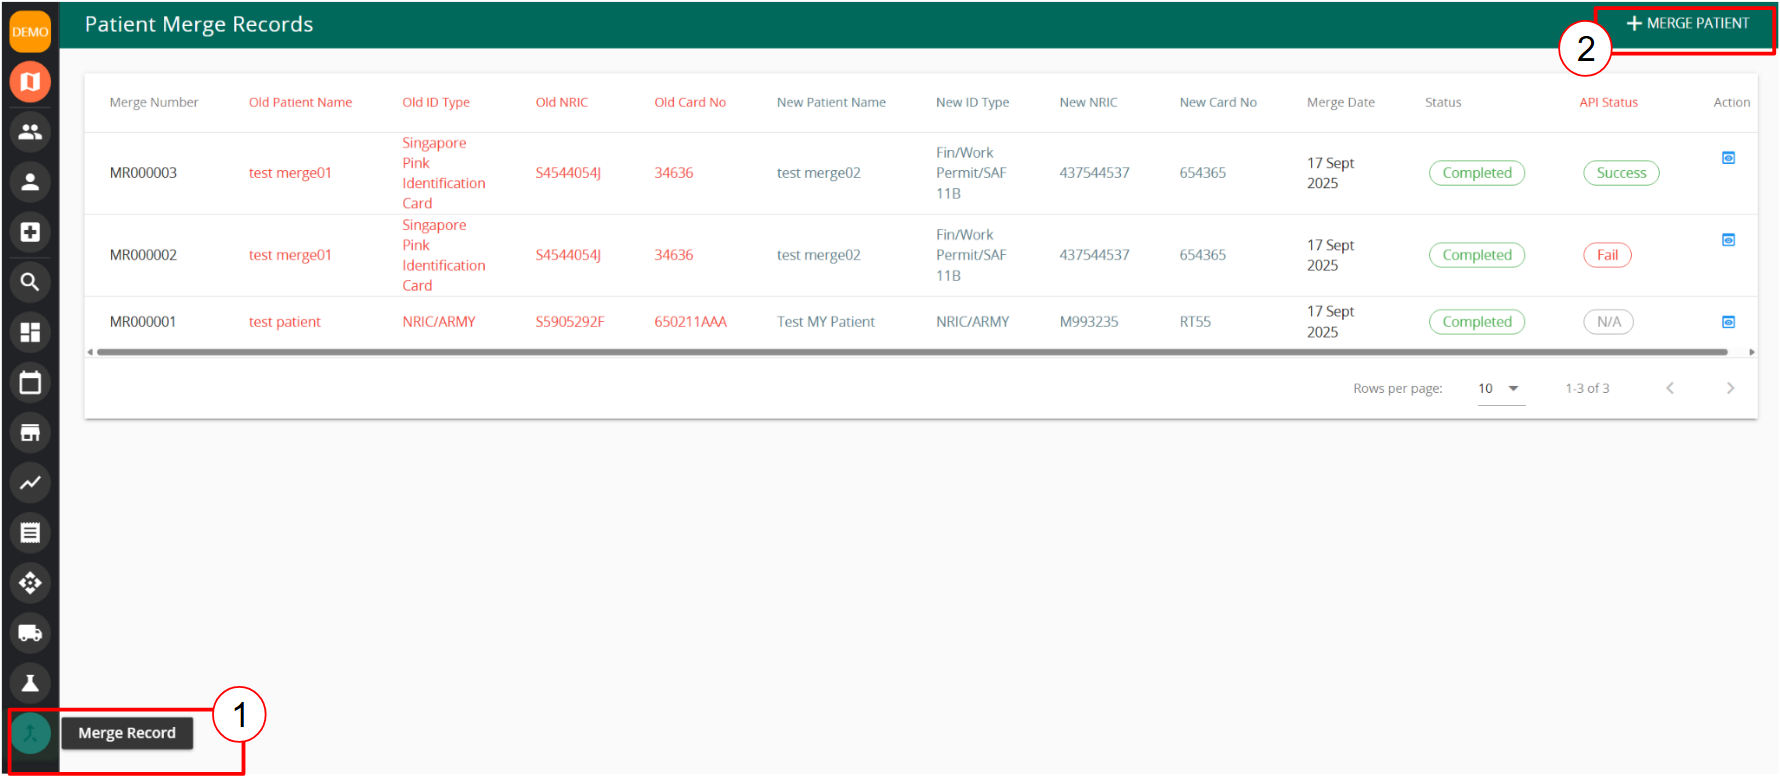View details icon for merge MR000003

click(x=1728, y=158)
